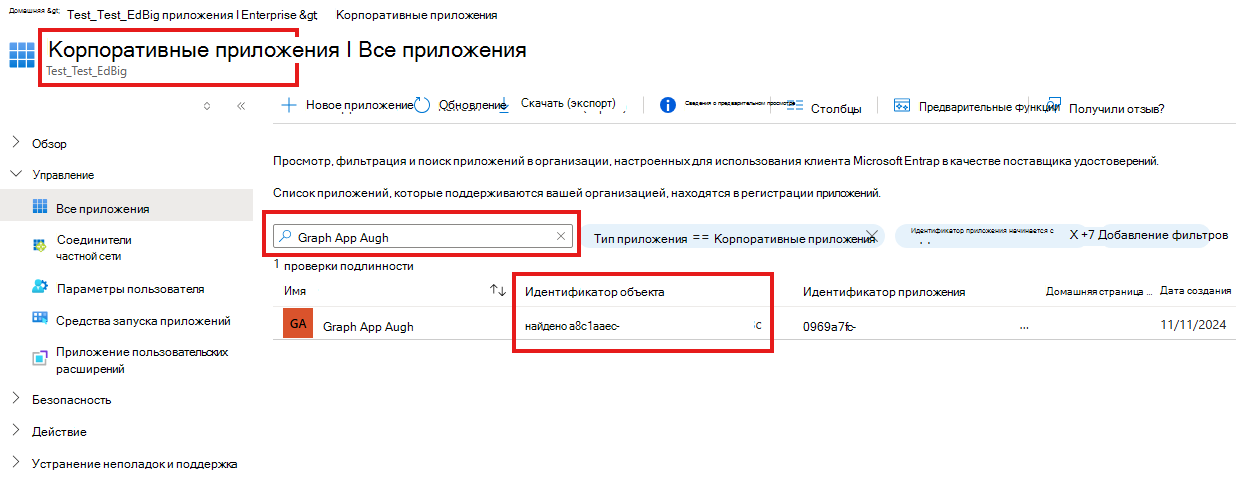Remove the Тип приложения filter
The height and width of the screenshot is (481, 1236).
(x=871, y=236)
